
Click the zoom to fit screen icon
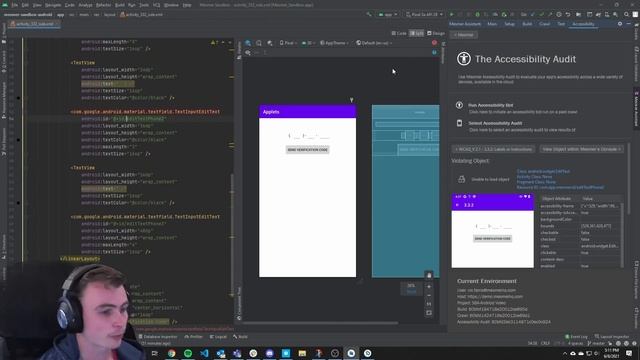429,313
